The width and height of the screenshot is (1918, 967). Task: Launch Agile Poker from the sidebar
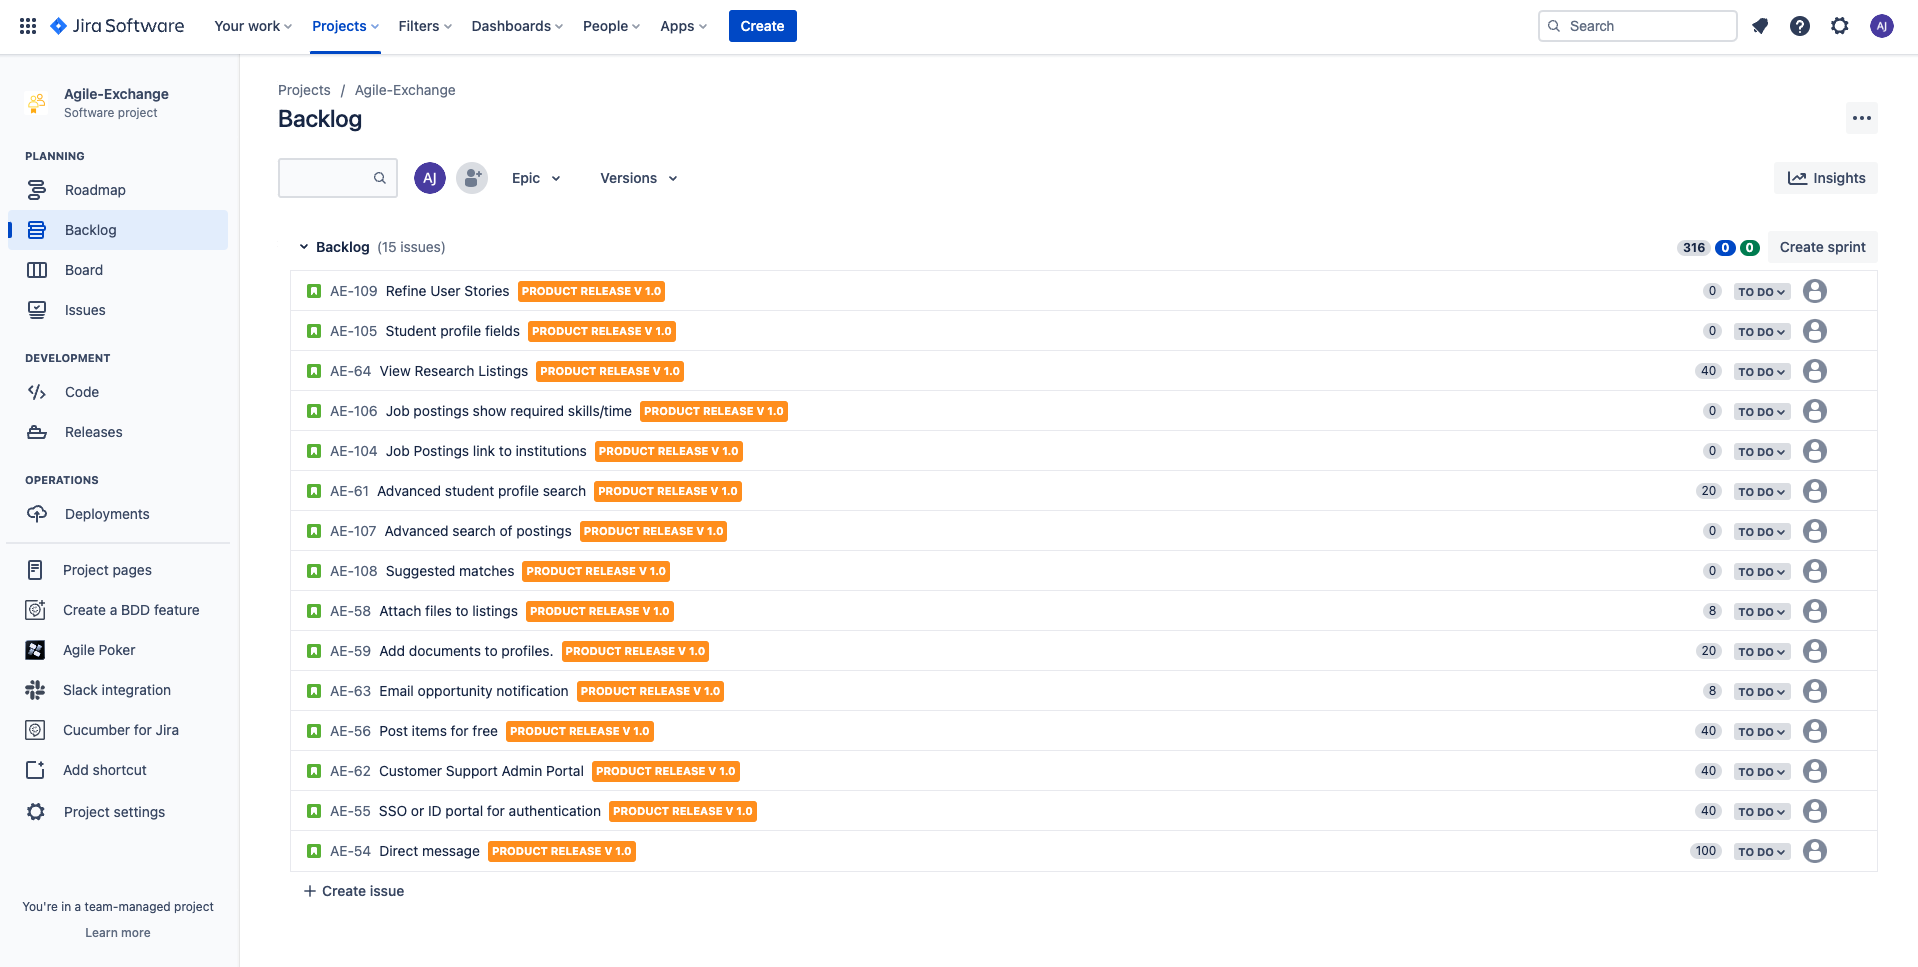[99, 650]
